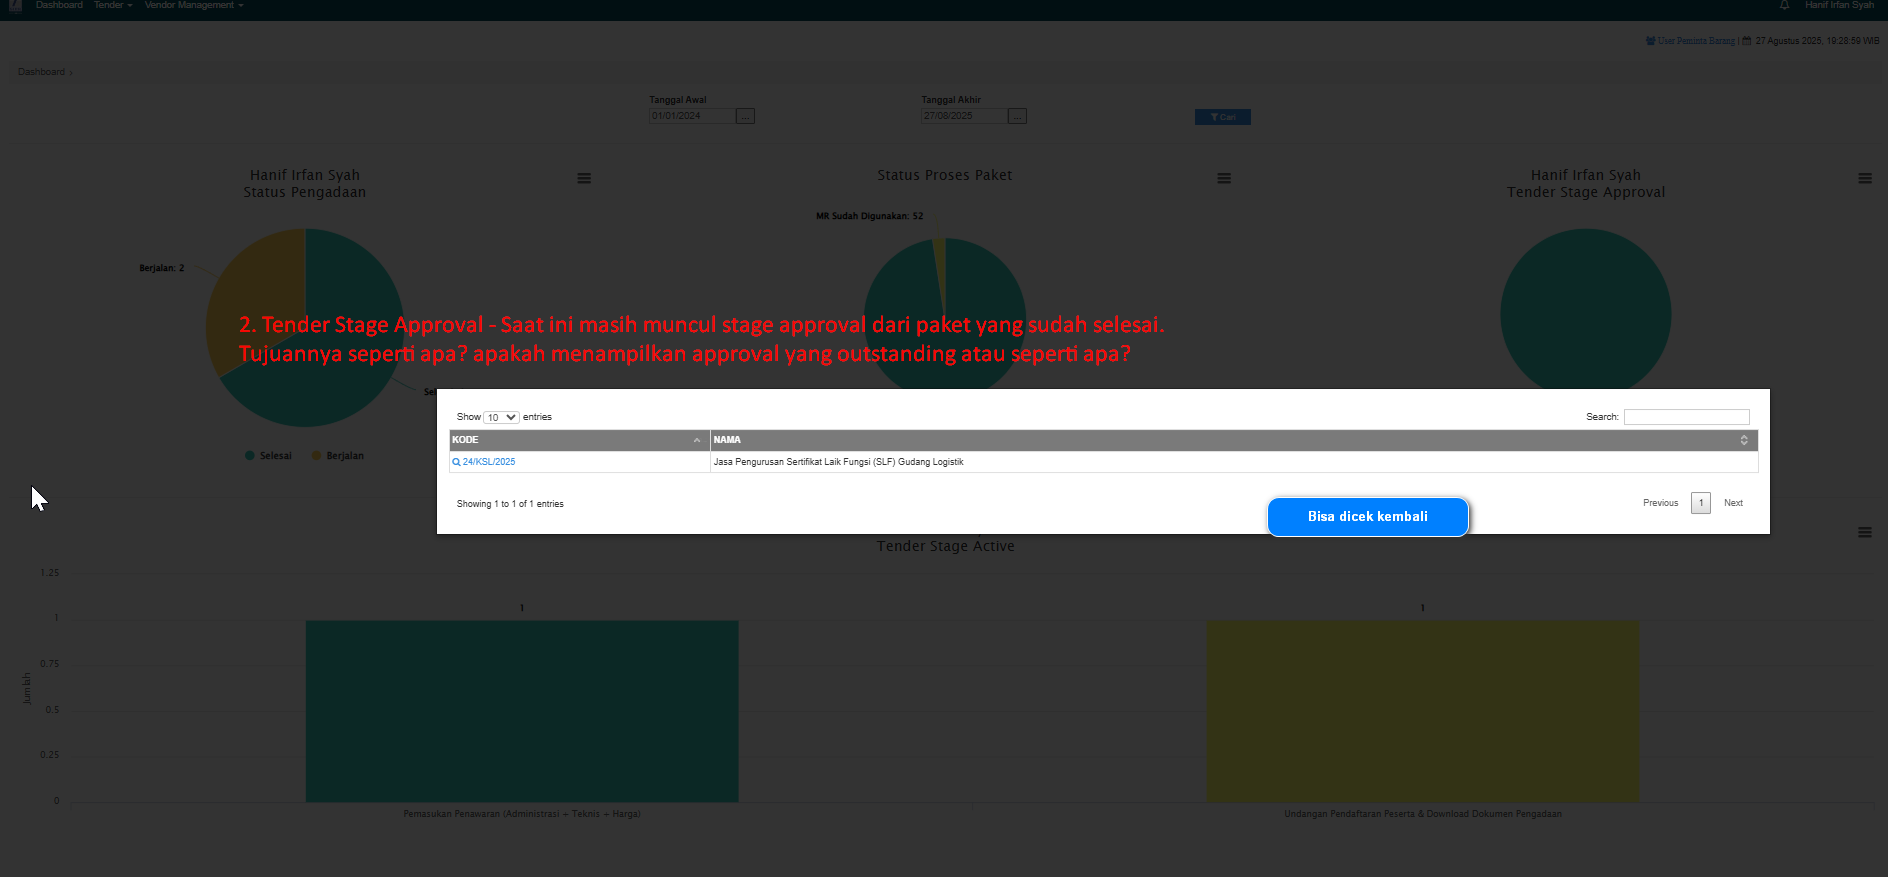Open the Status Pengadaan chart hamburger menu

click(x=584, y=179)
